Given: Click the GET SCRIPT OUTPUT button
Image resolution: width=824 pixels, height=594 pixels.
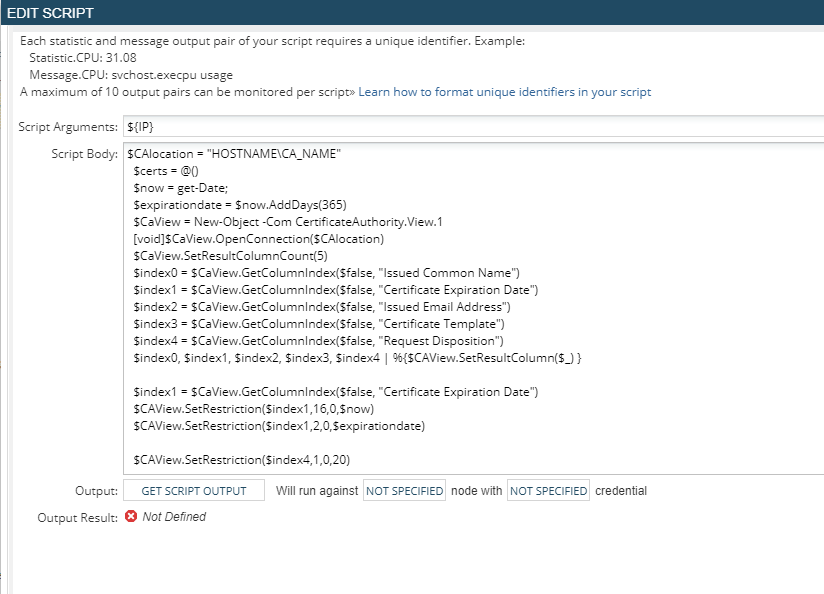Looking at the screenshot, I should pos(194,491).
